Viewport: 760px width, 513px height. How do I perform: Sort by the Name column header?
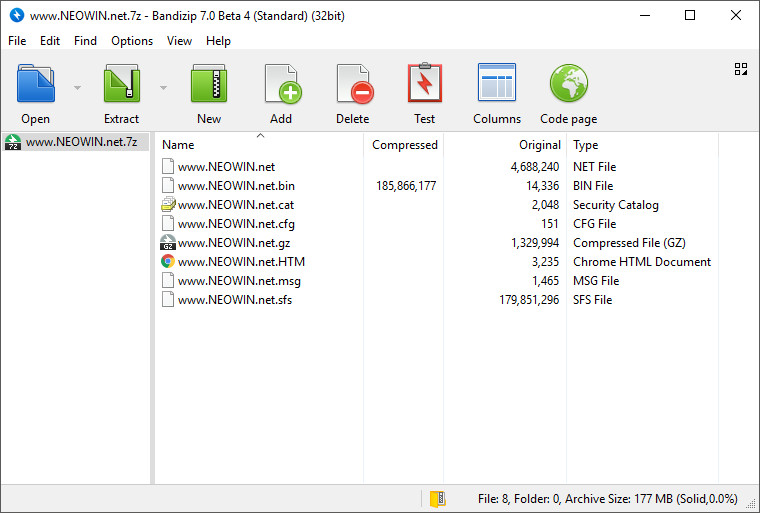pyautogui.click(x=259, y=144)
